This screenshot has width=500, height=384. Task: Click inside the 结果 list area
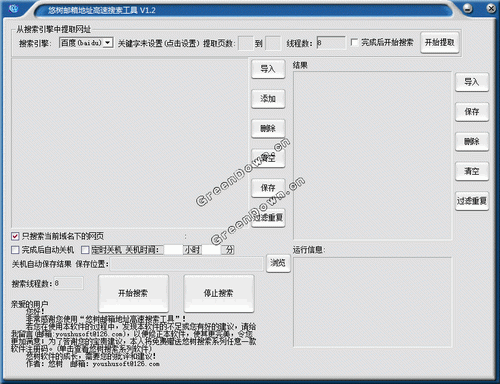point(372,155)
